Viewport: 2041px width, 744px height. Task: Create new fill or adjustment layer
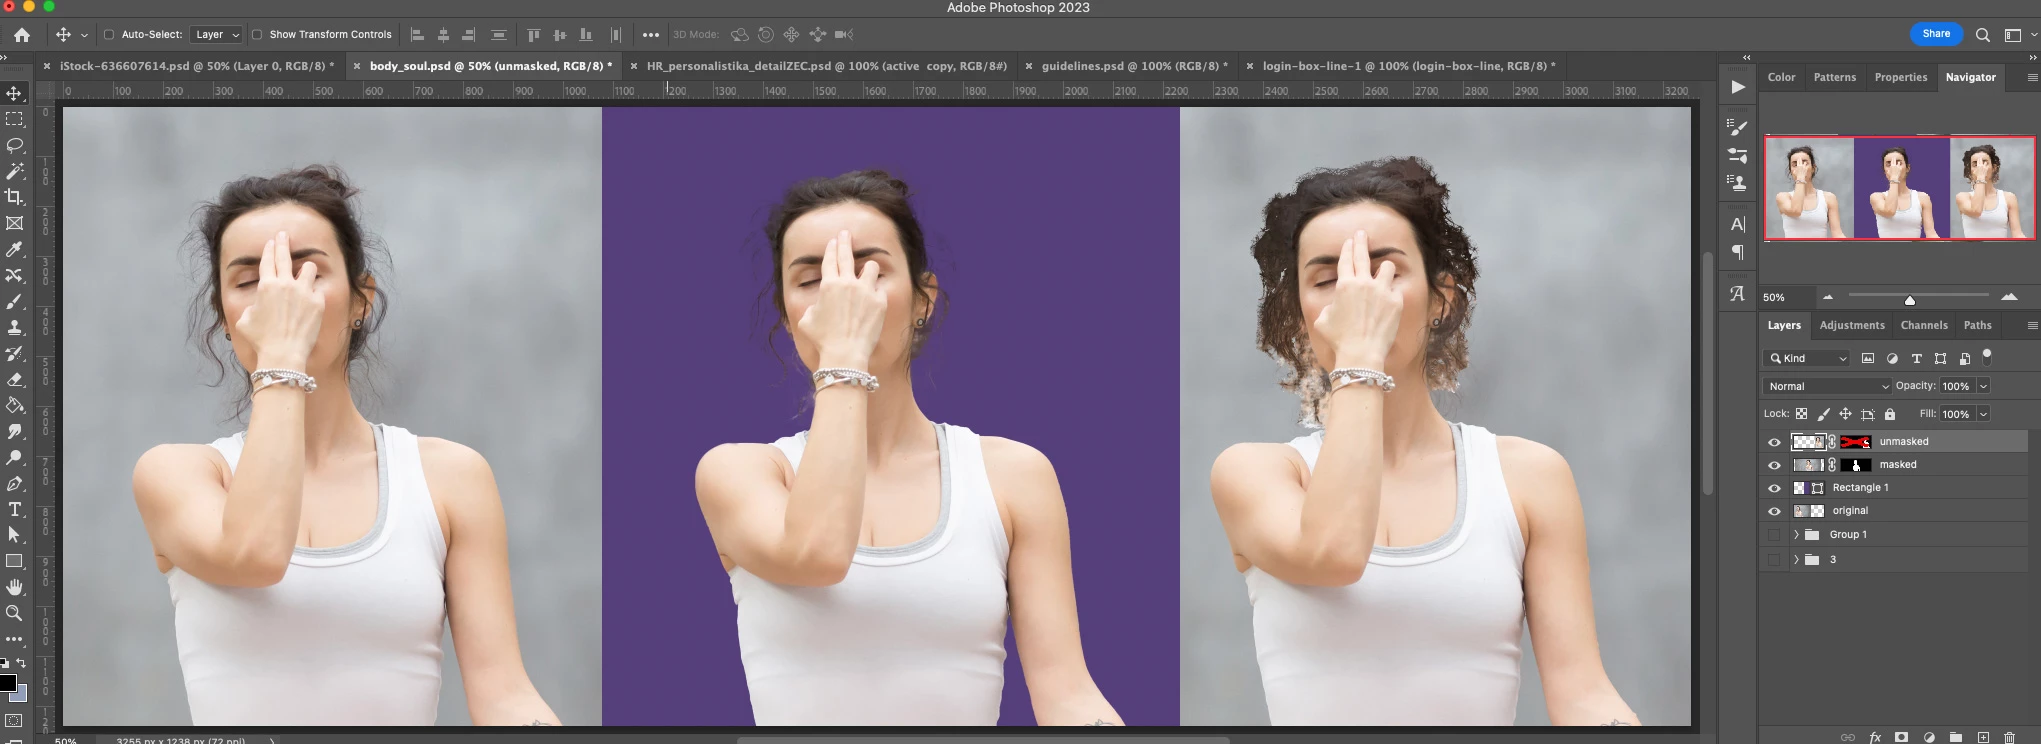click(1928, 737)
